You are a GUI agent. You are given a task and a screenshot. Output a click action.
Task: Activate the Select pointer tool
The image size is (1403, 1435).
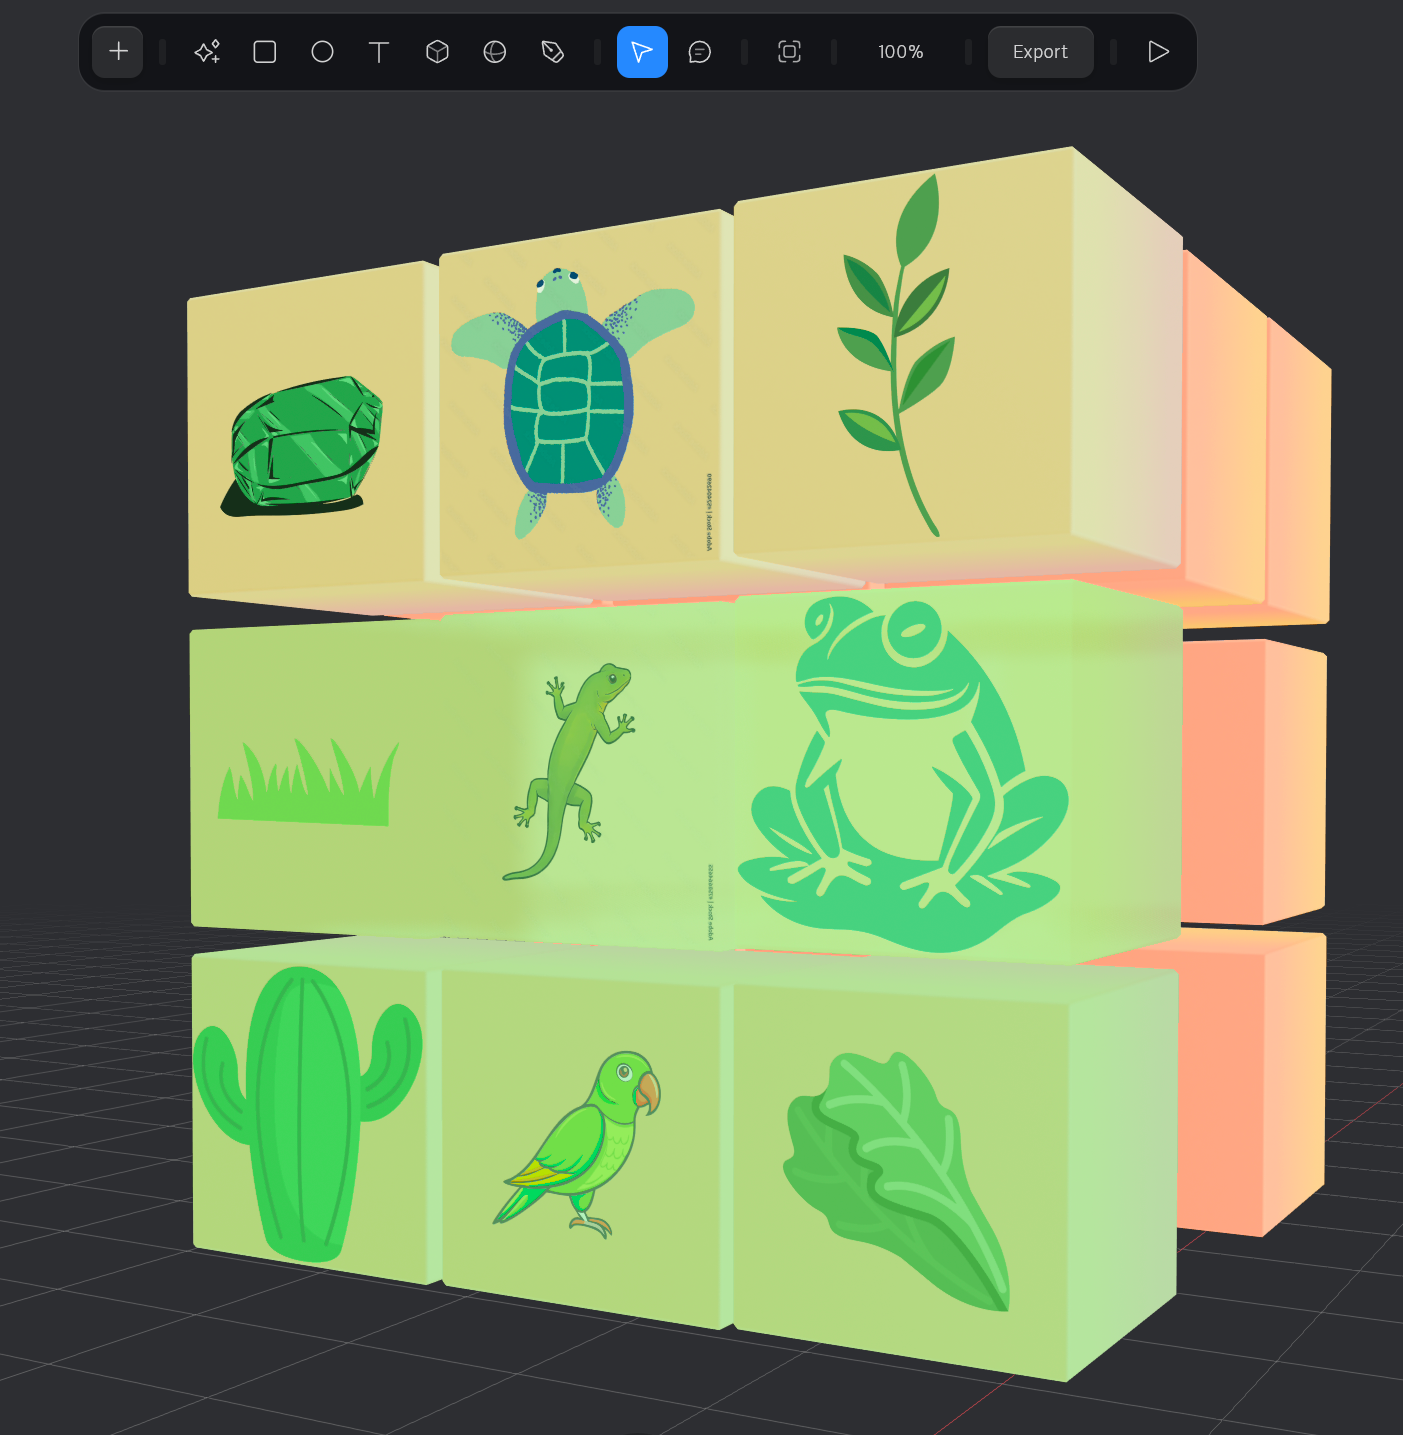click(x=642, y=52)
